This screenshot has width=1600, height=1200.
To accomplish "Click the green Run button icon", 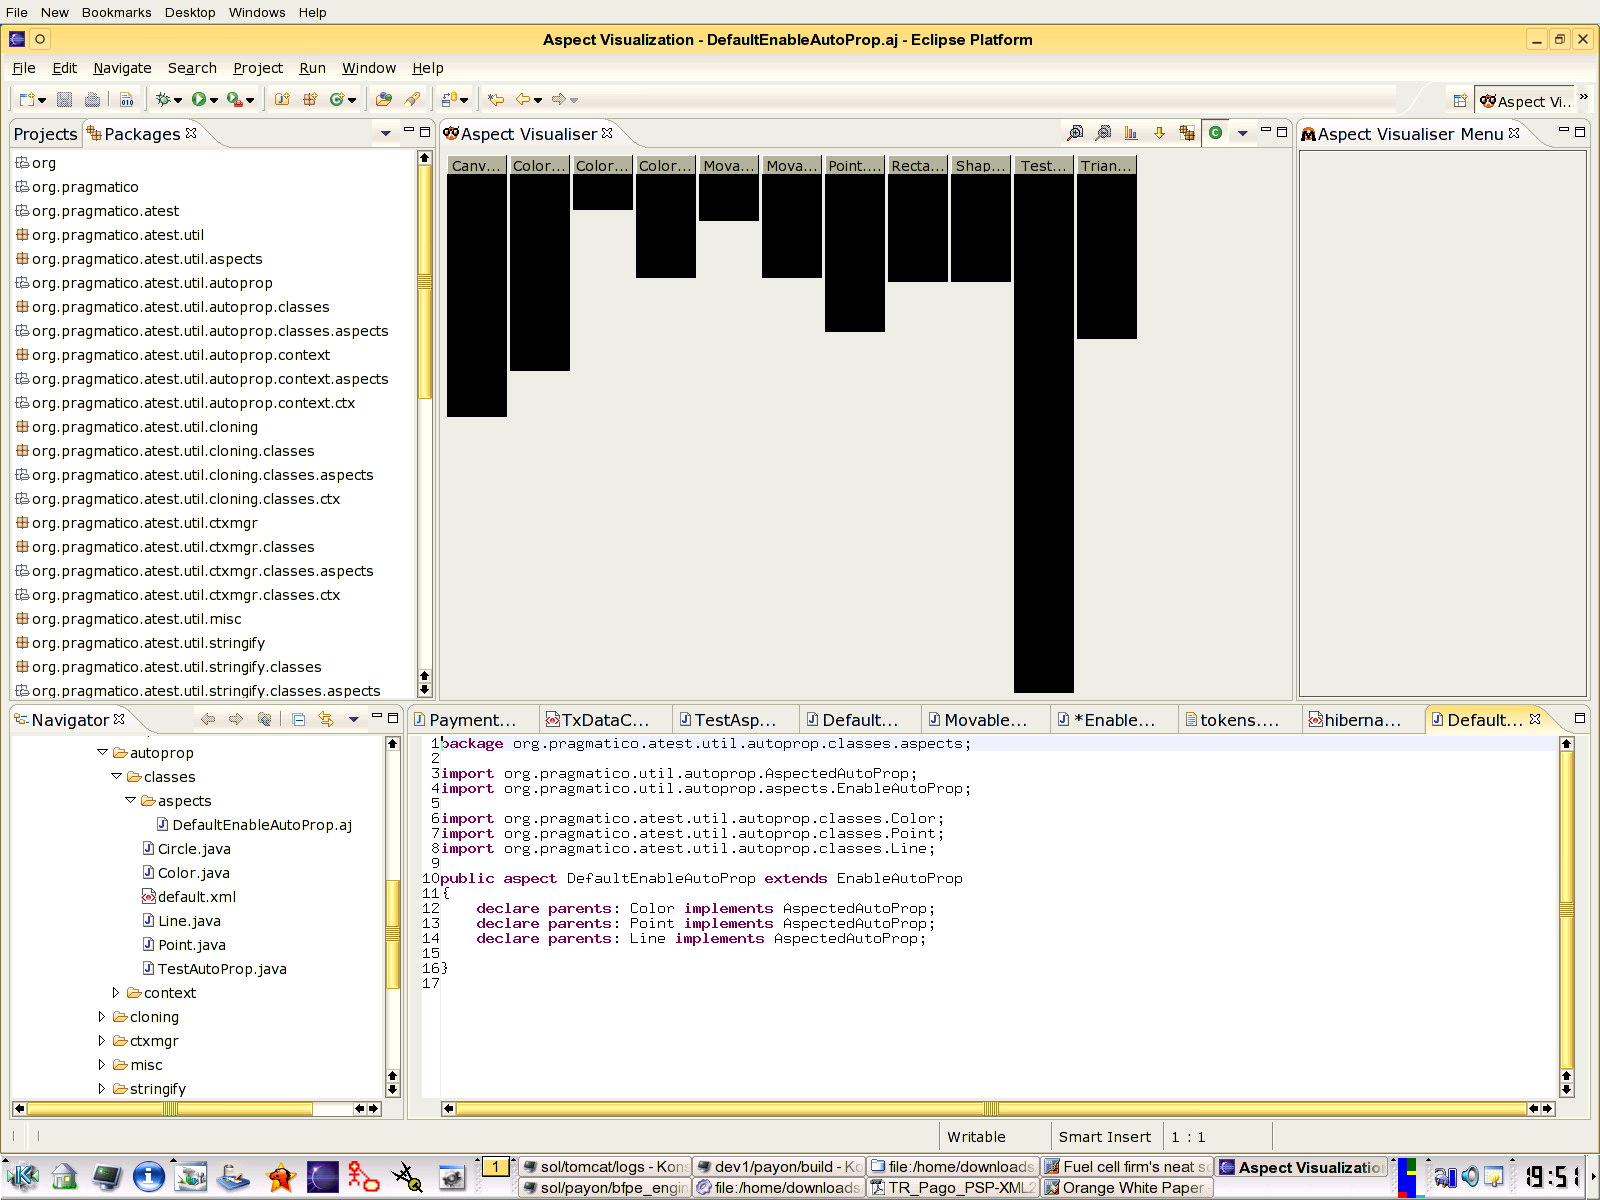I will [199, 99].
